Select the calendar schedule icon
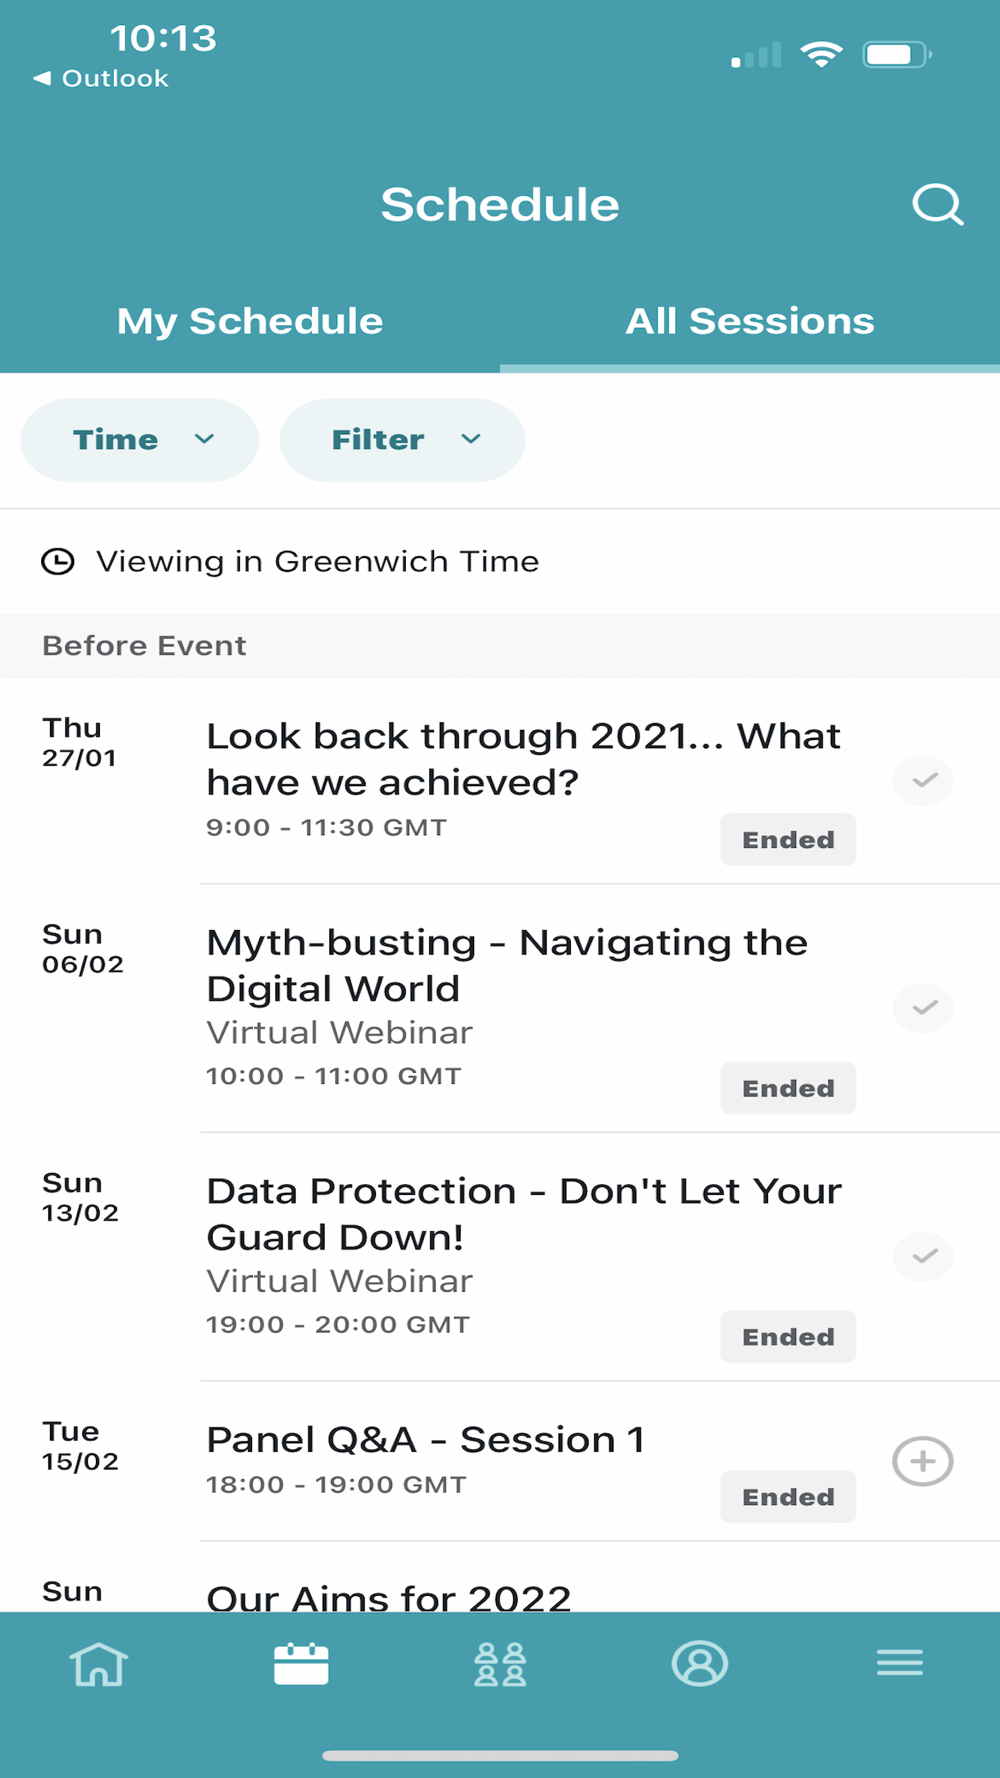Viewport: 1000px width, 1778px height. pyautogui.click(x=301, y=1664)
